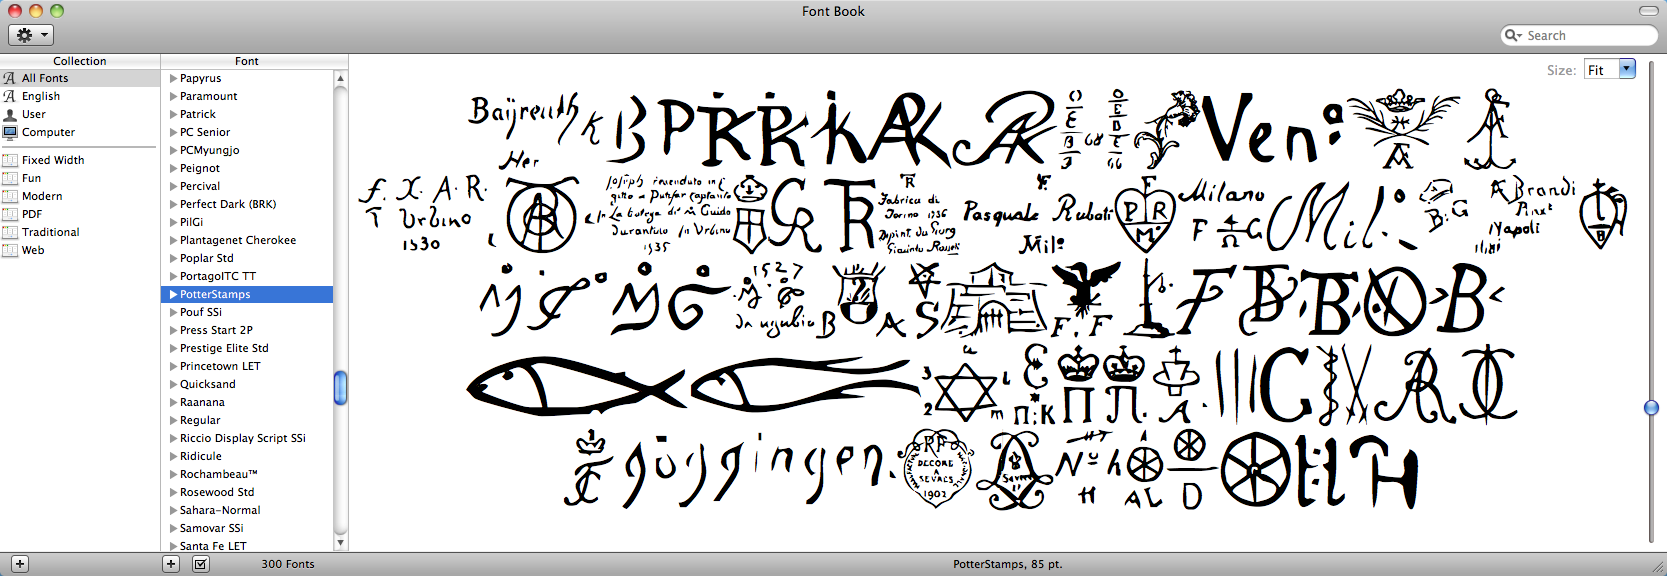Select the Computer collection icon

(10, 132)
